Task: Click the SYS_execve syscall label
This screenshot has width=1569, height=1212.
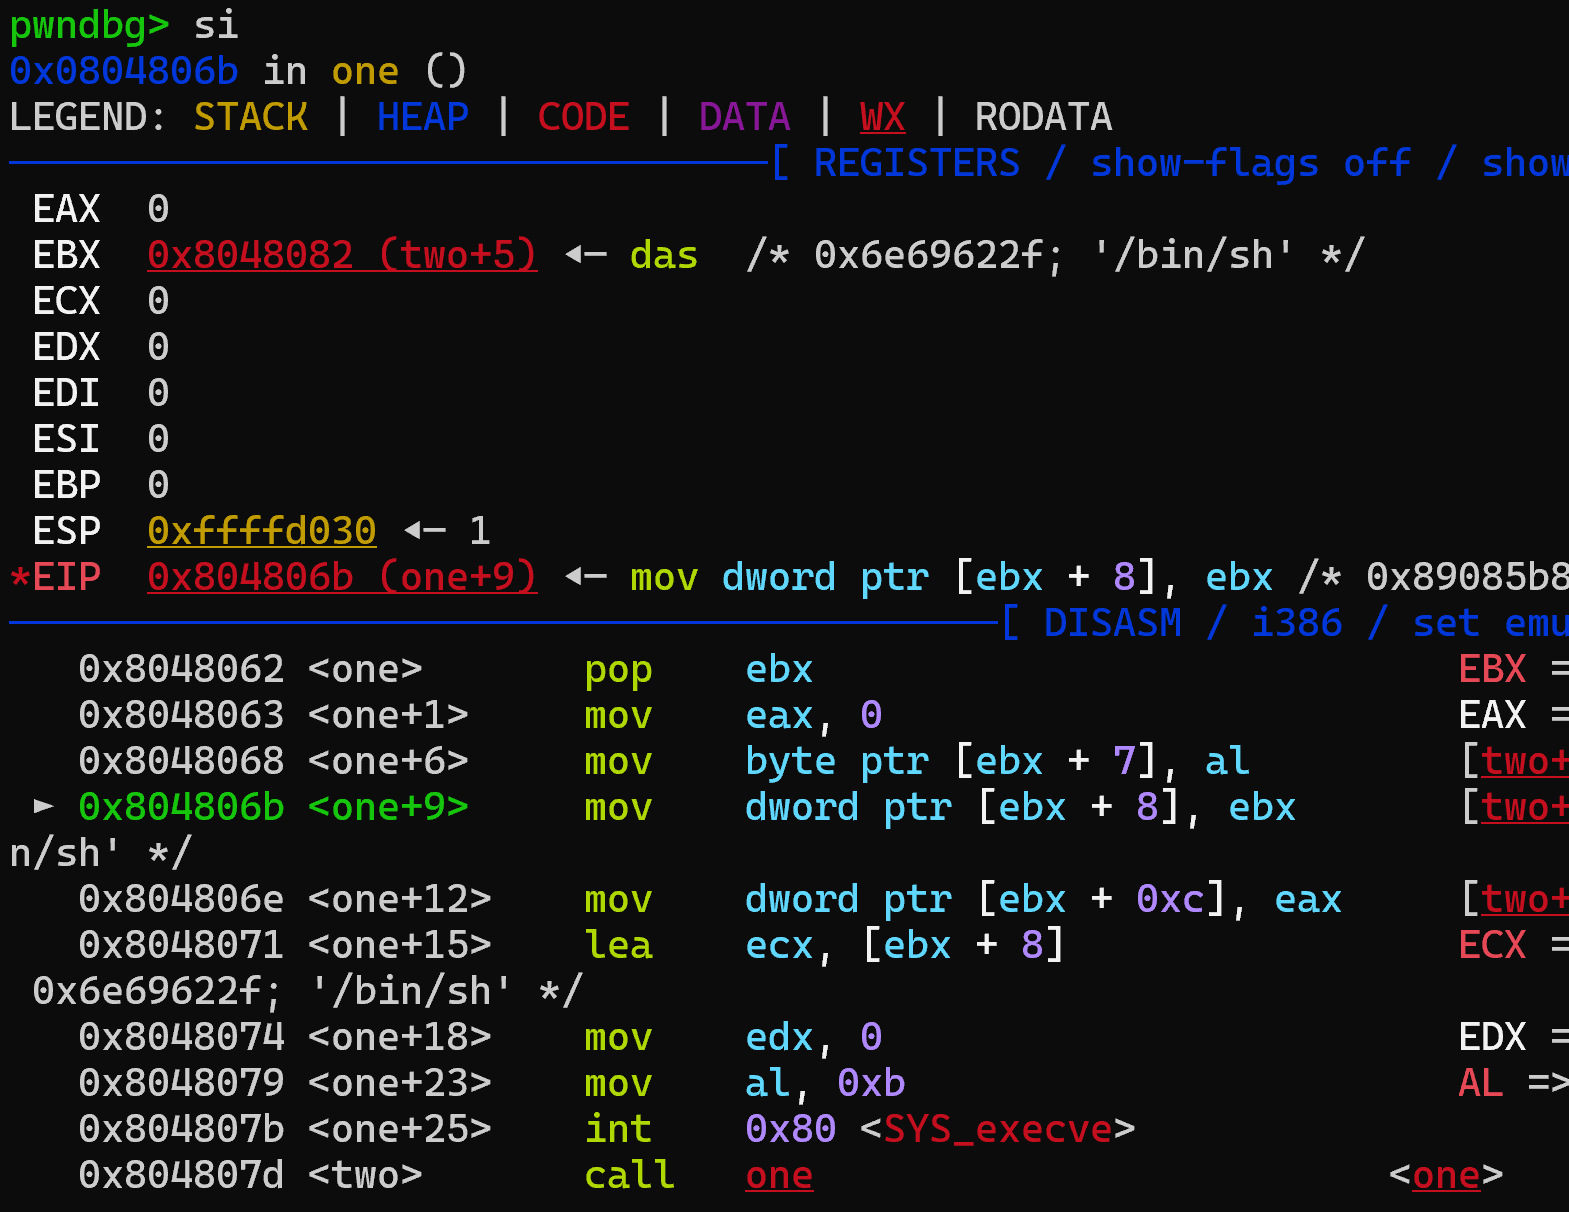Action: pos(997,1129)
